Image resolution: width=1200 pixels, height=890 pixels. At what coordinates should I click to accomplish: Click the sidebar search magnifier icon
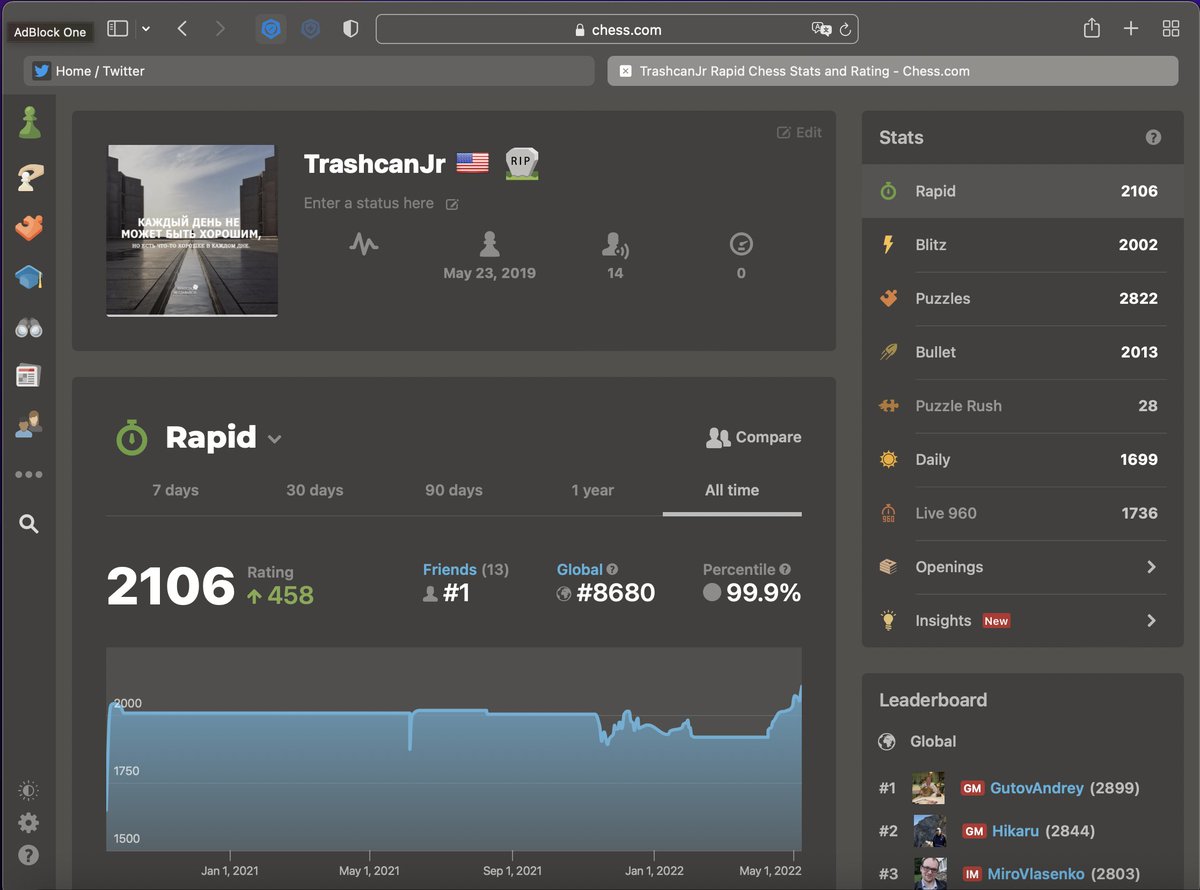pos(29,523)
